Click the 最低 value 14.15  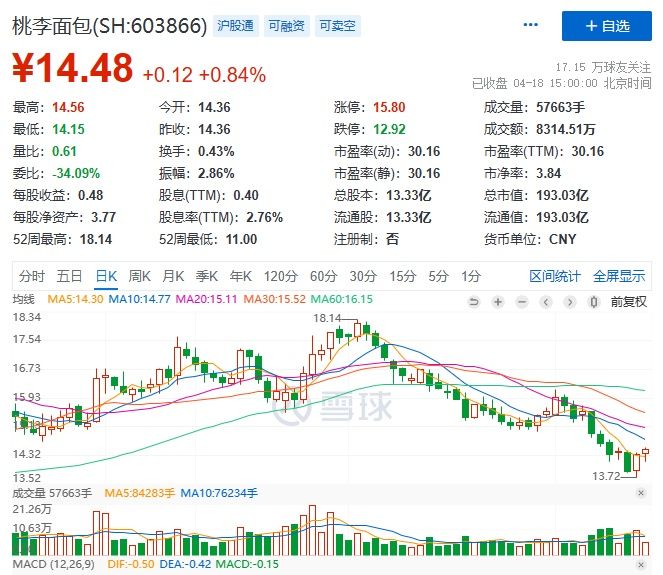(68, 129)
